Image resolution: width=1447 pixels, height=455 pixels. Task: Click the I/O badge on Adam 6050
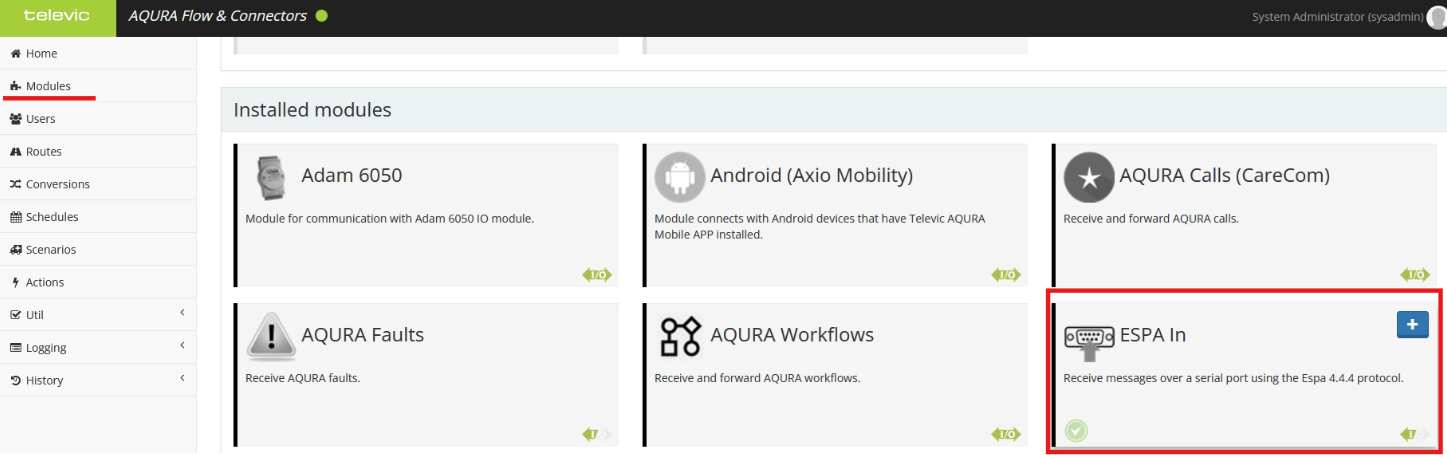click(596, 275)
